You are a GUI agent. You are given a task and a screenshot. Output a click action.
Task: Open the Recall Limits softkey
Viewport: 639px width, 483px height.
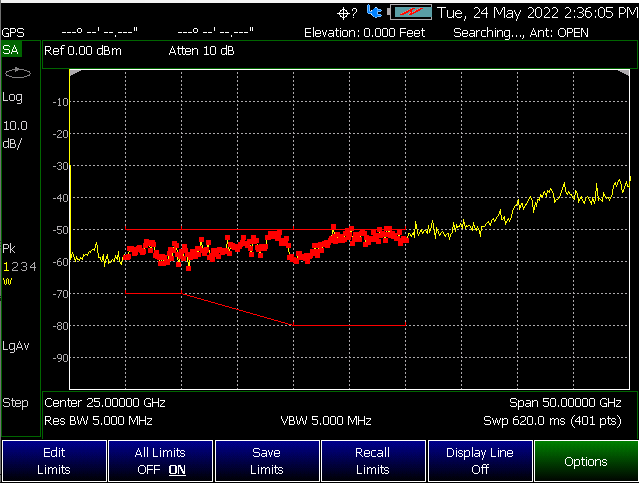click(373, 461)
